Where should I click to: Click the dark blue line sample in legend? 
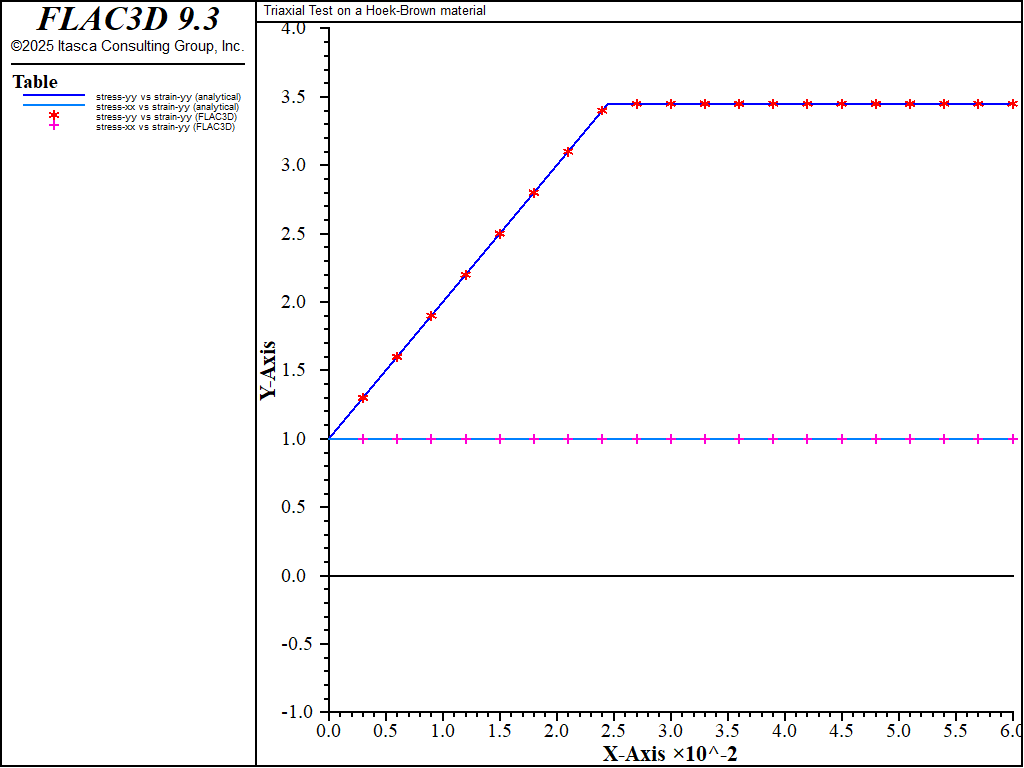(54, 96)
